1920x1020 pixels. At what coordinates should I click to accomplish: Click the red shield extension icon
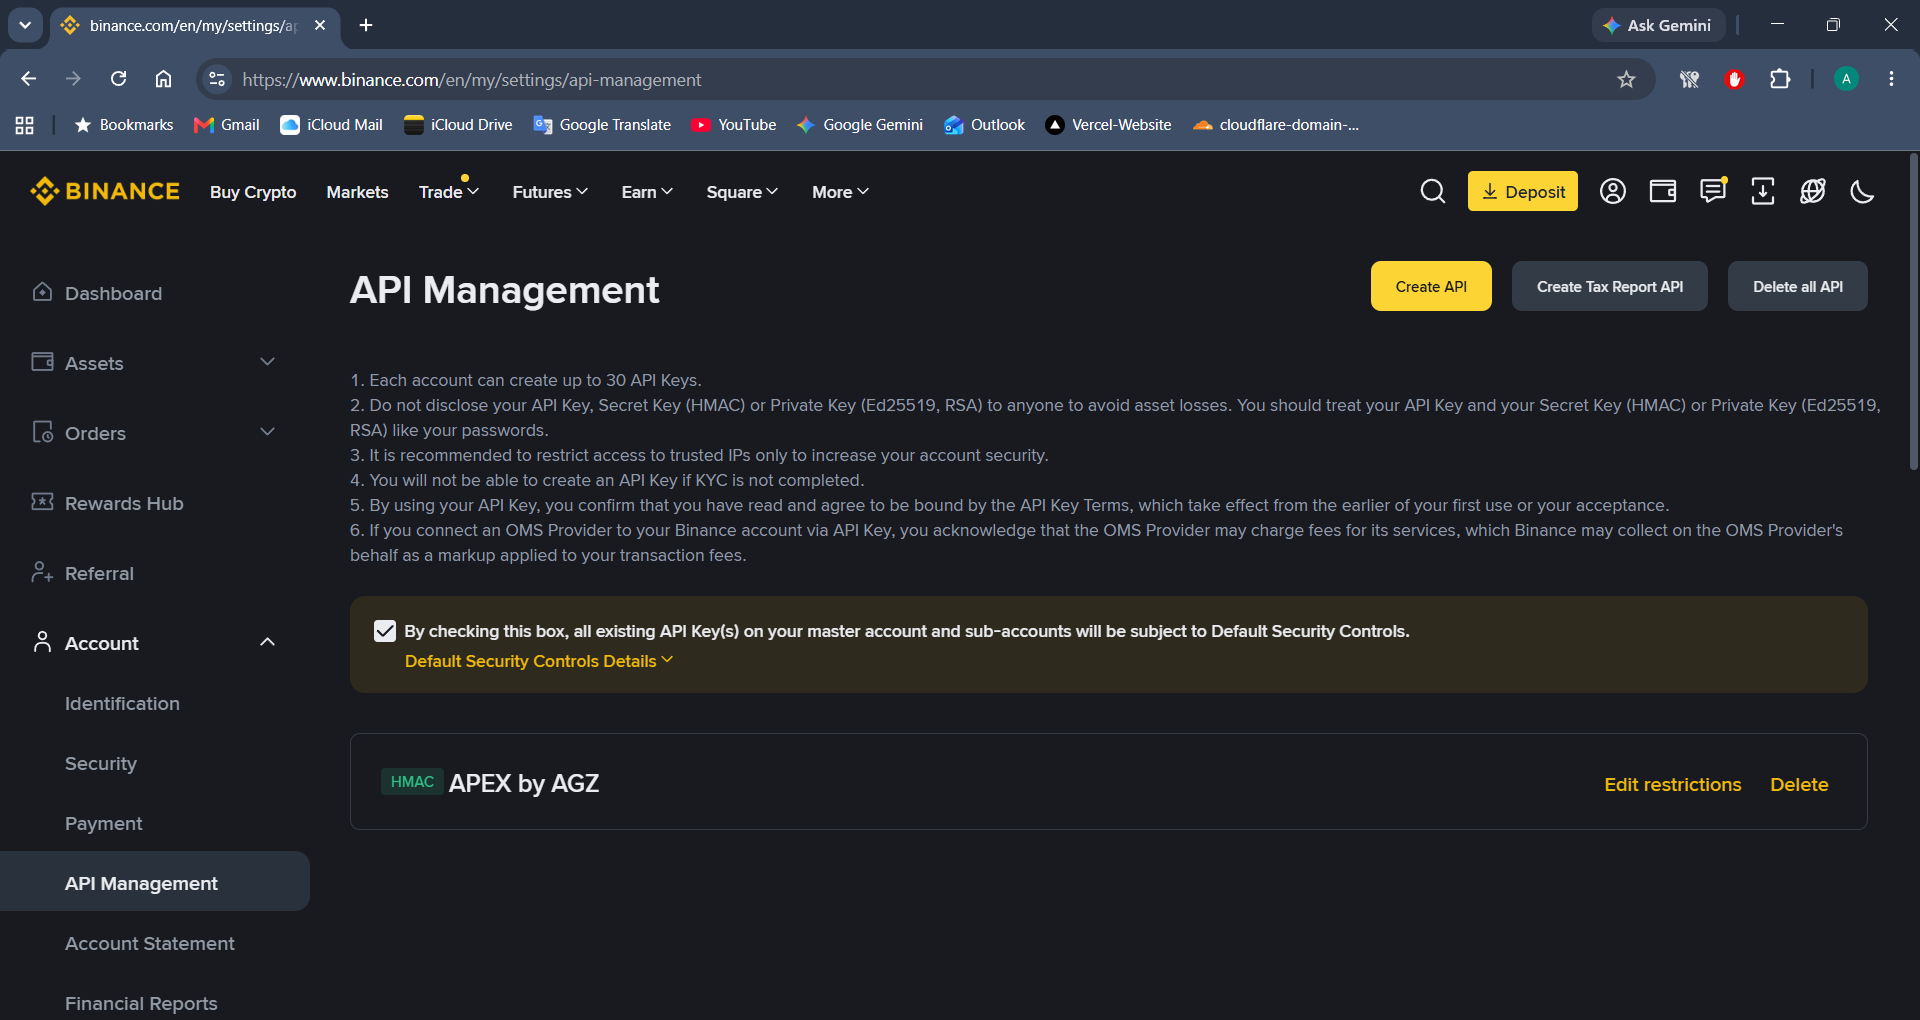pos(1735,79)
